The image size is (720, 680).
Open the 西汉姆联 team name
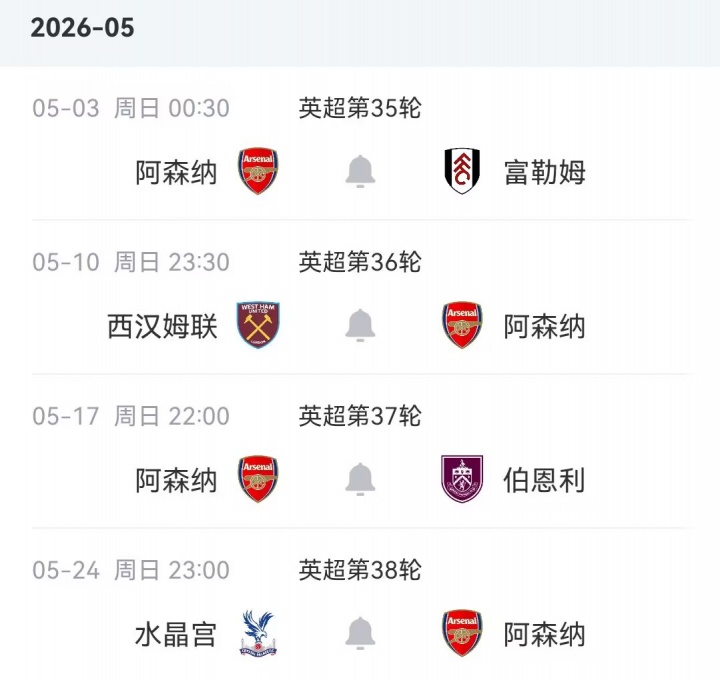click(162, 326)
